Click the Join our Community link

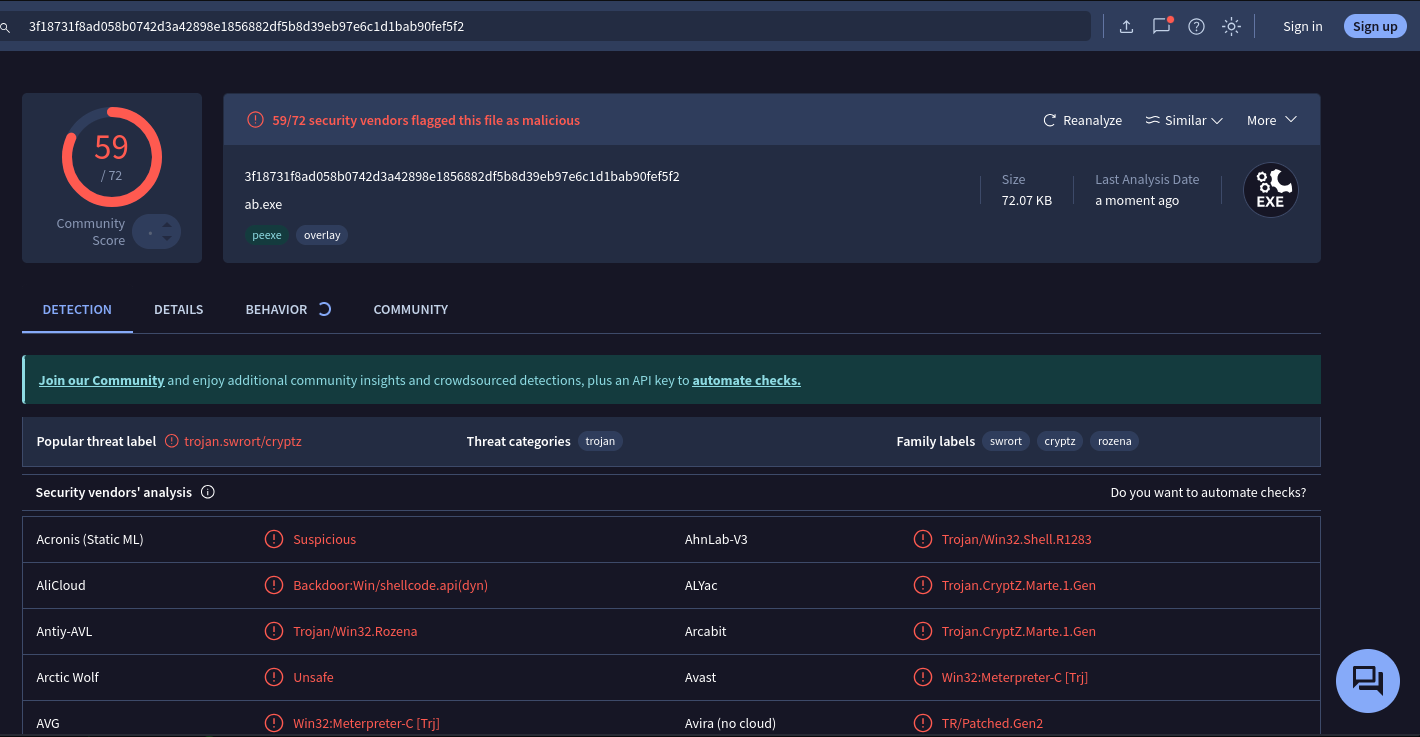coord(101,380)
